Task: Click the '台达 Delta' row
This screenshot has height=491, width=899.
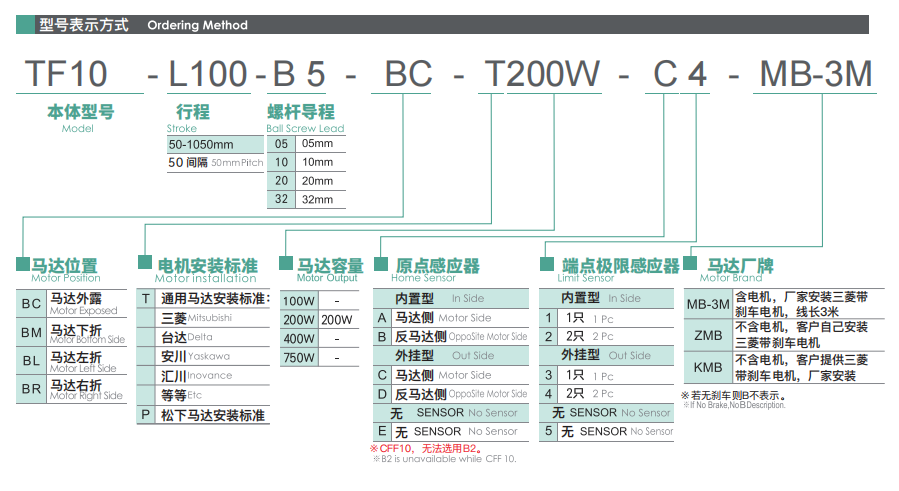Action: 204,337
